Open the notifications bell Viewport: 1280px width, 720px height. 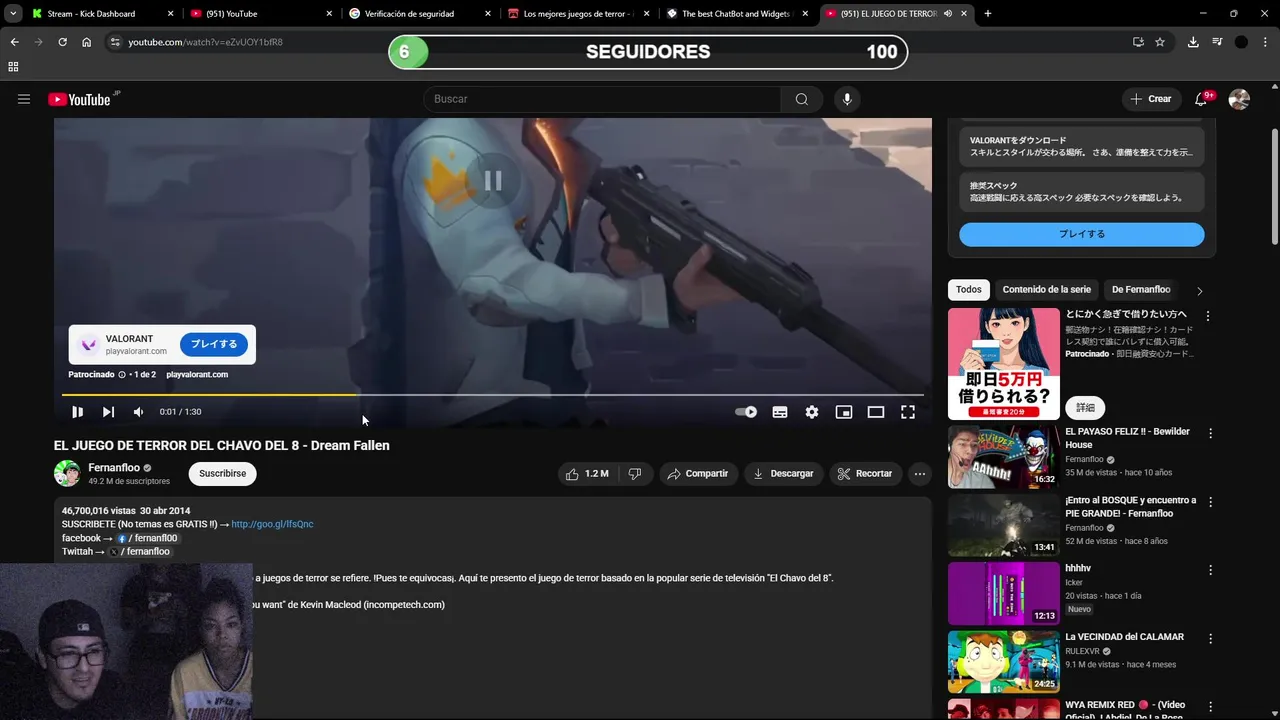tap(1201, 99)
